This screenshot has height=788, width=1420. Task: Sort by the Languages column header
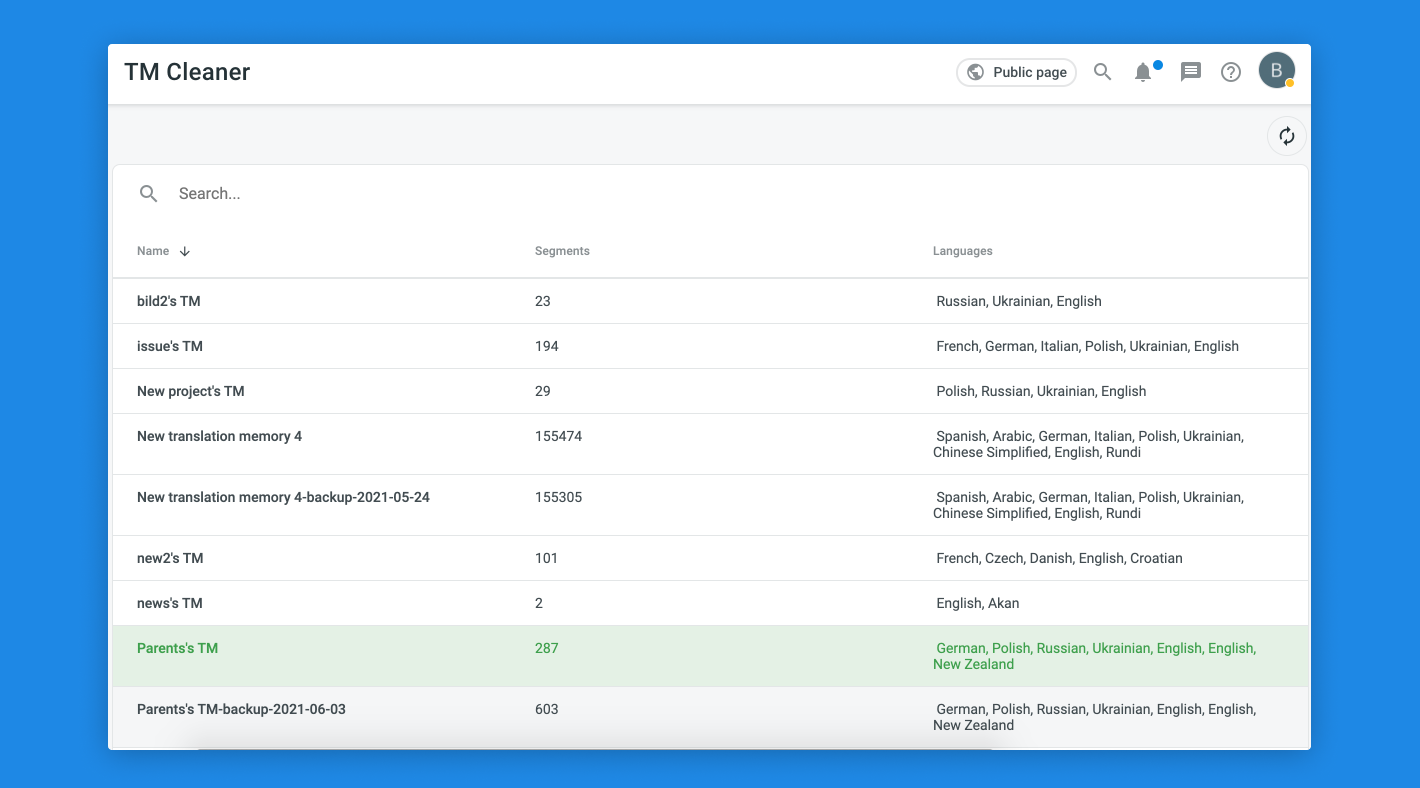[963, 251]
